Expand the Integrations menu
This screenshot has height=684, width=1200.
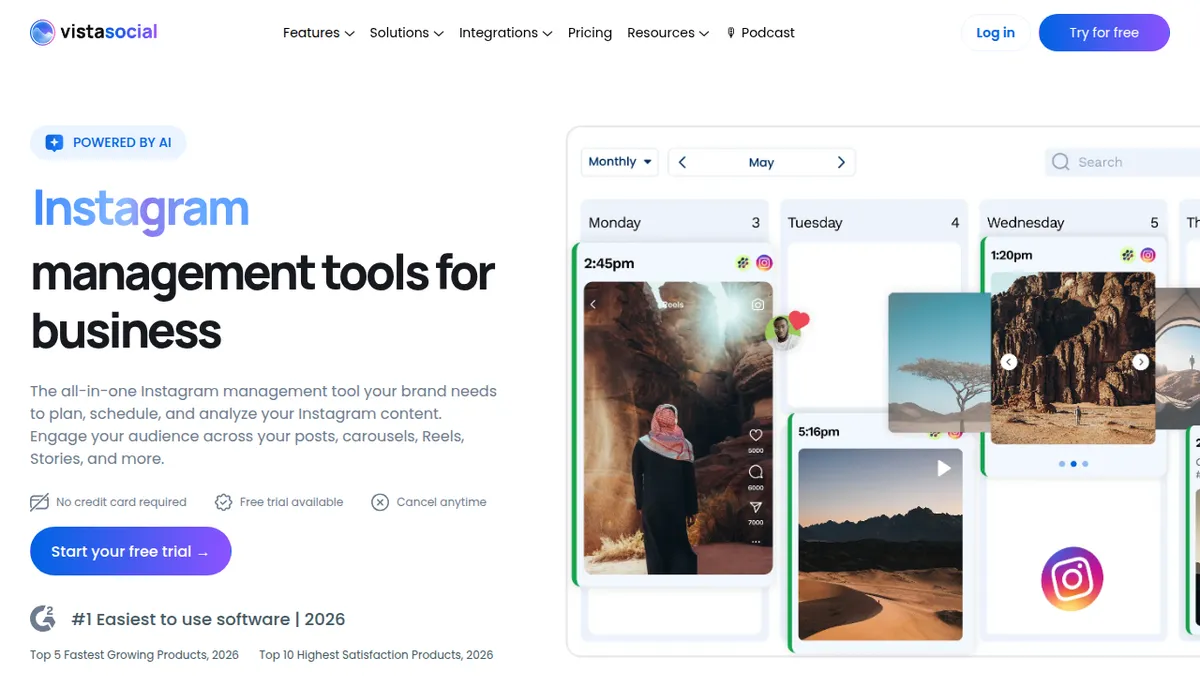click(505, 33)
